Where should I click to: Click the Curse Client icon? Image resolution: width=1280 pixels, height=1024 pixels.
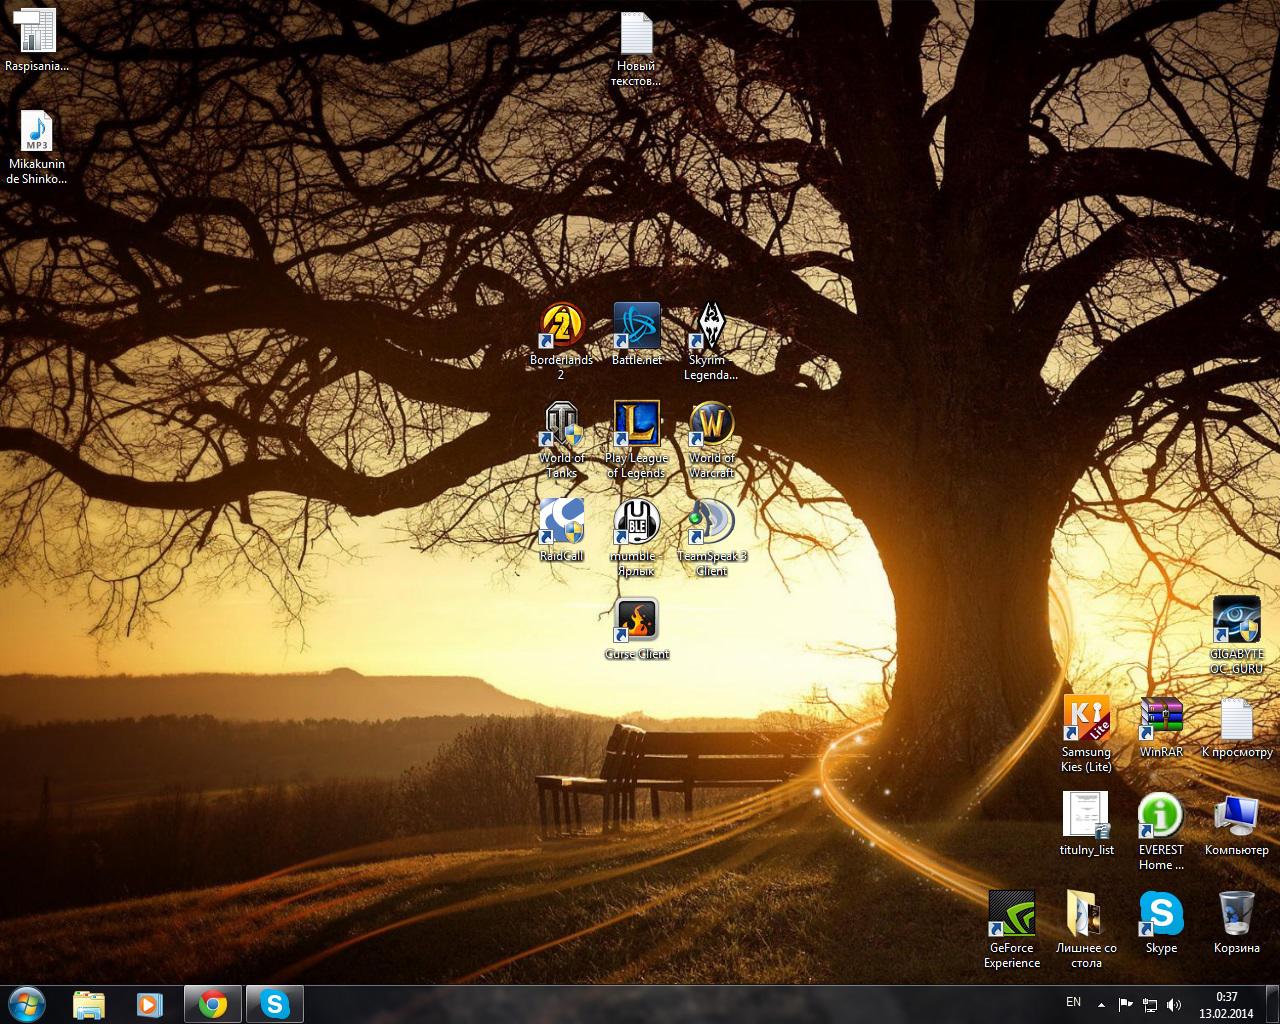point(637,620)
